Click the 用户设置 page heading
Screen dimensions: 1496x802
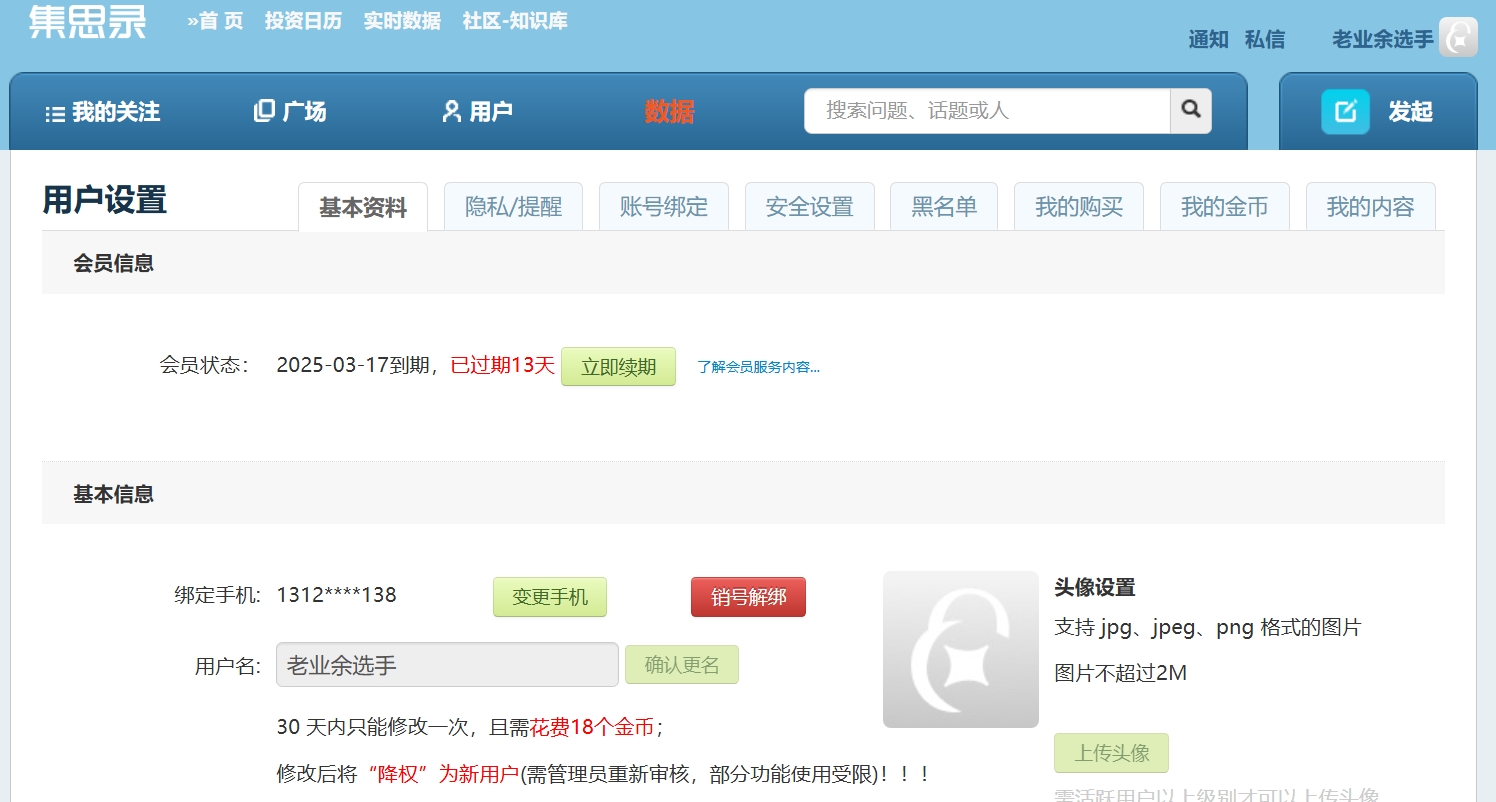pyautogui.click(x=105, y=200)
